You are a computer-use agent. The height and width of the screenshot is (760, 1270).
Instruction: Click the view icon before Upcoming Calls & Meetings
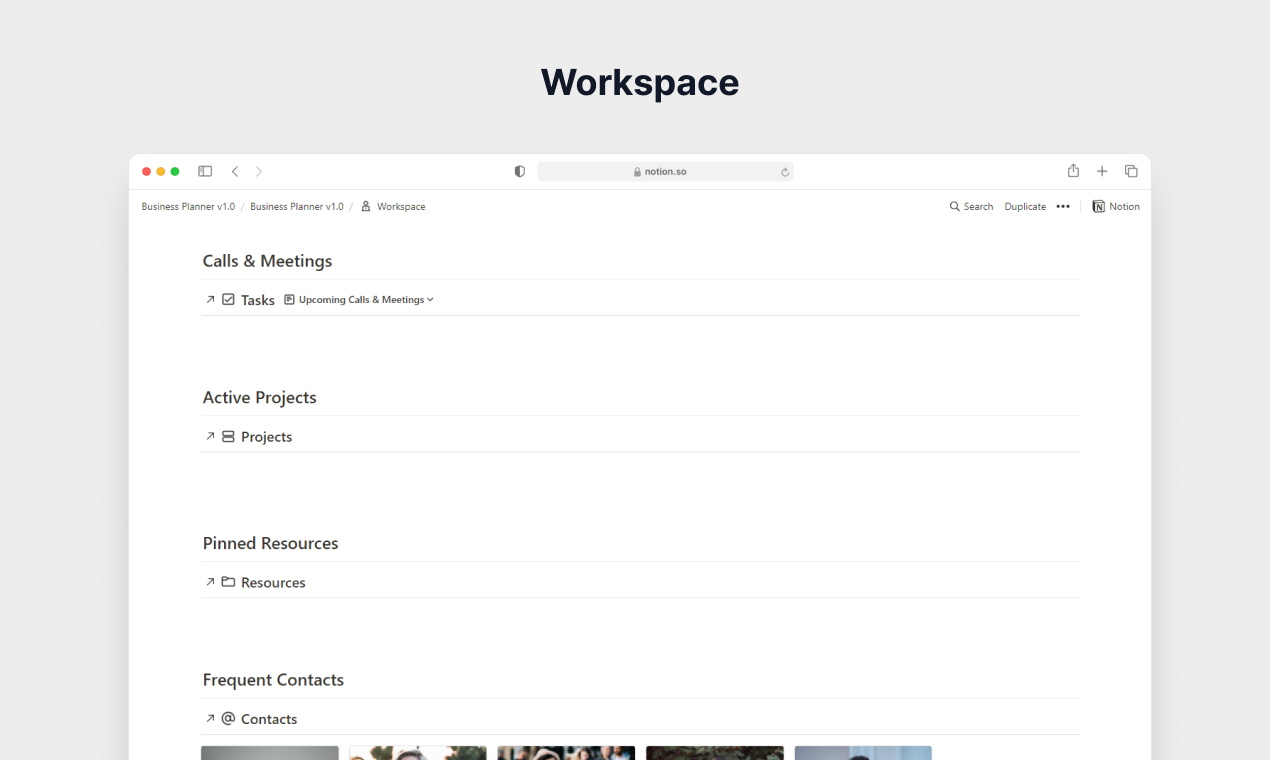click(x=289, y=299)
